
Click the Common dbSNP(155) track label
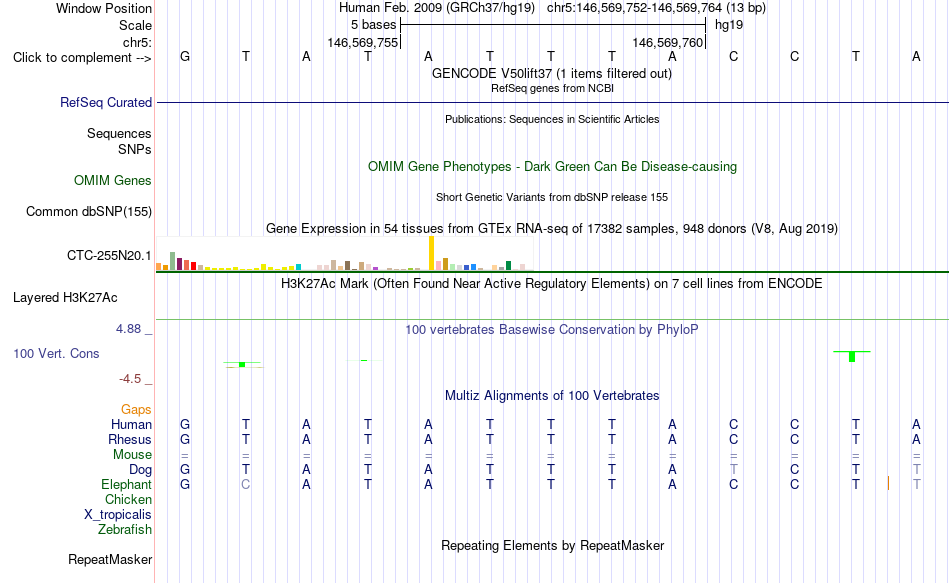[x=89, y=212]
